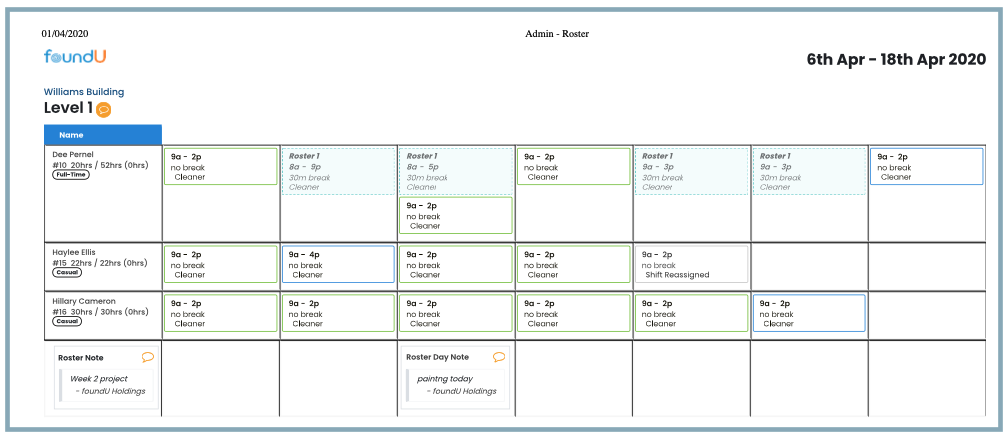Select Dee Pernel's blue-outlined 9a - 2p shift
1007x441 pixels.
tap(926, 166)
